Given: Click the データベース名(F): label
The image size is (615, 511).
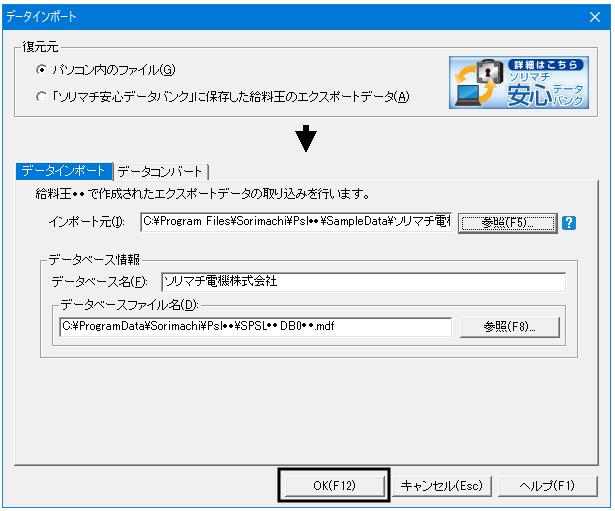Looking at the screenshot, I should coord(99,282).
